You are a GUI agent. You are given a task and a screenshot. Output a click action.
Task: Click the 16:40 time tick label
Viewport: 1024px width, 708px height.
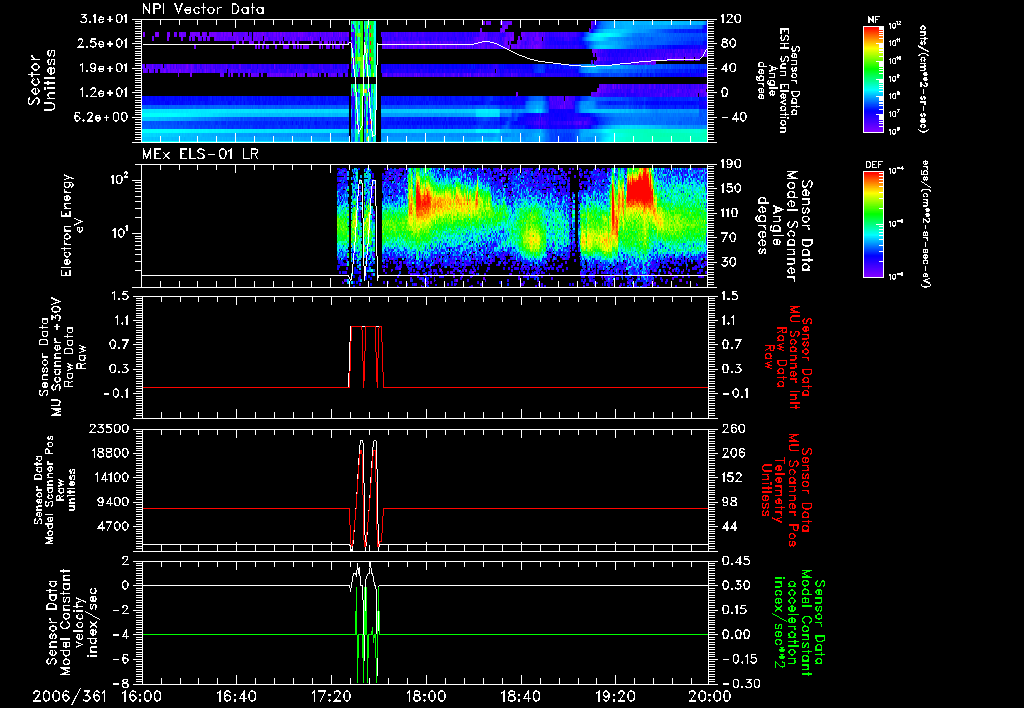pyautogui.click(x=237, y=696)
